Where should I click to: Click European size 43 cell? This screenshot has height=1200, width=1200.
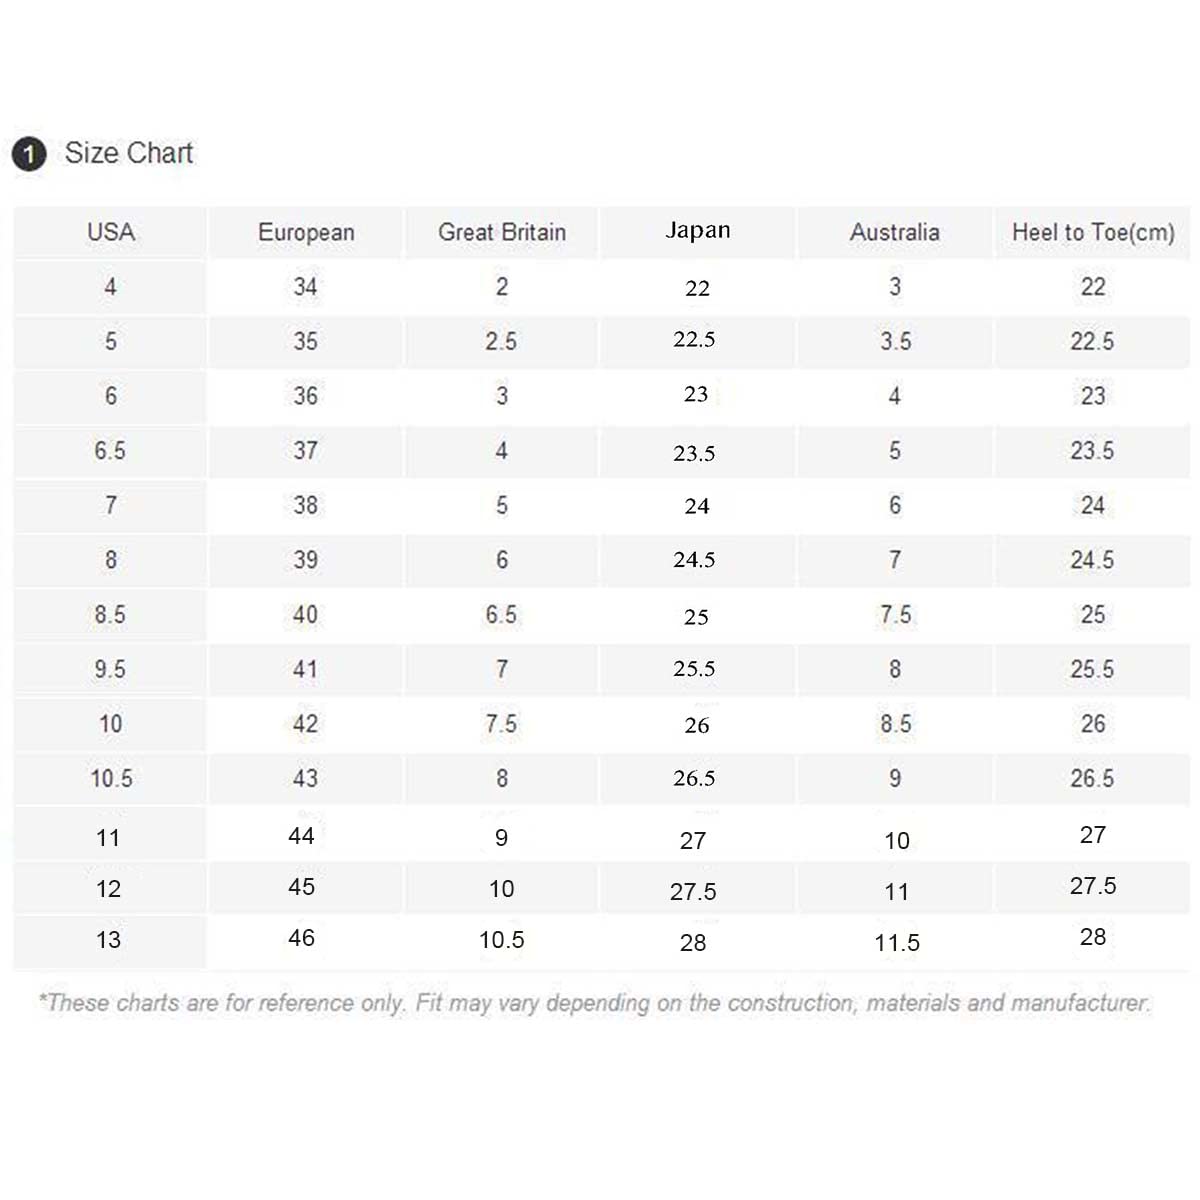tap(306, 779)
